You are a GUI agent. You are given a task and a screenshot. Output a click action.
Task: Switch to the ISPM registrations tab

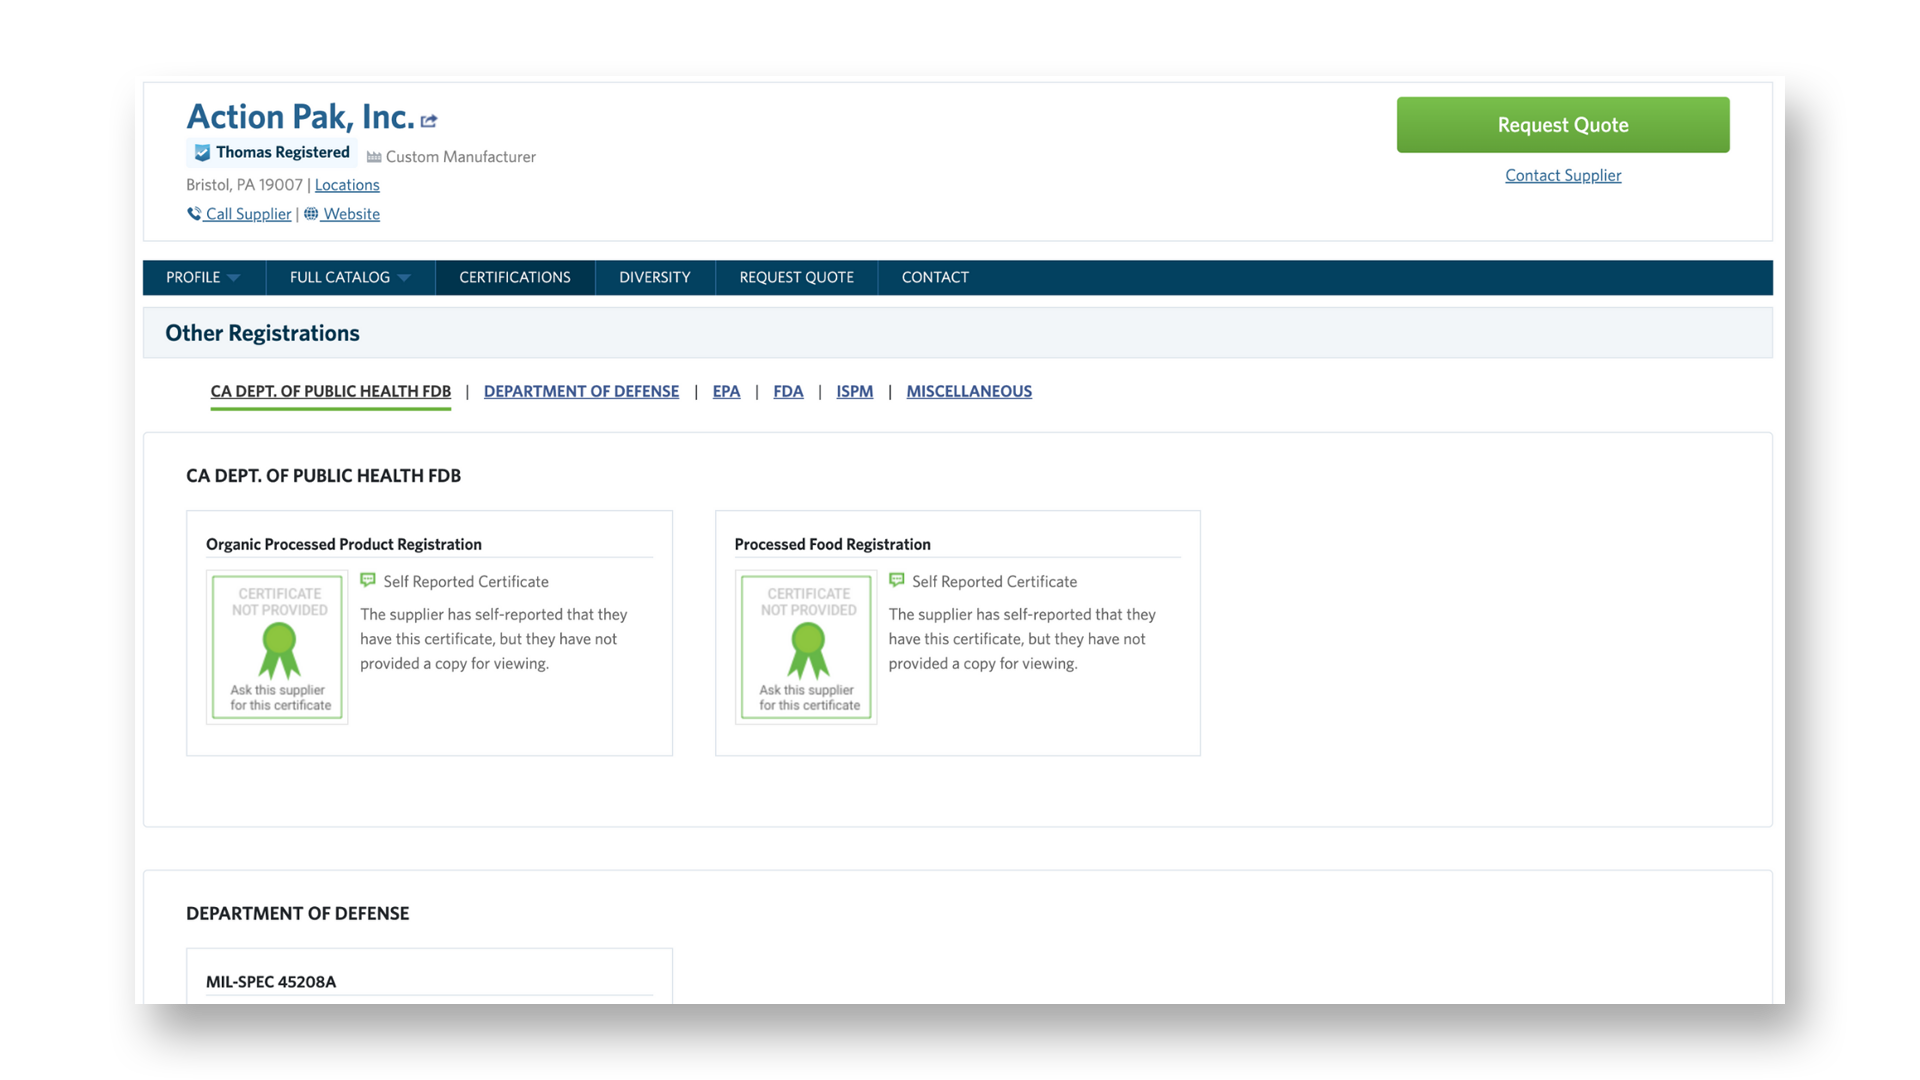pos(855,391)
